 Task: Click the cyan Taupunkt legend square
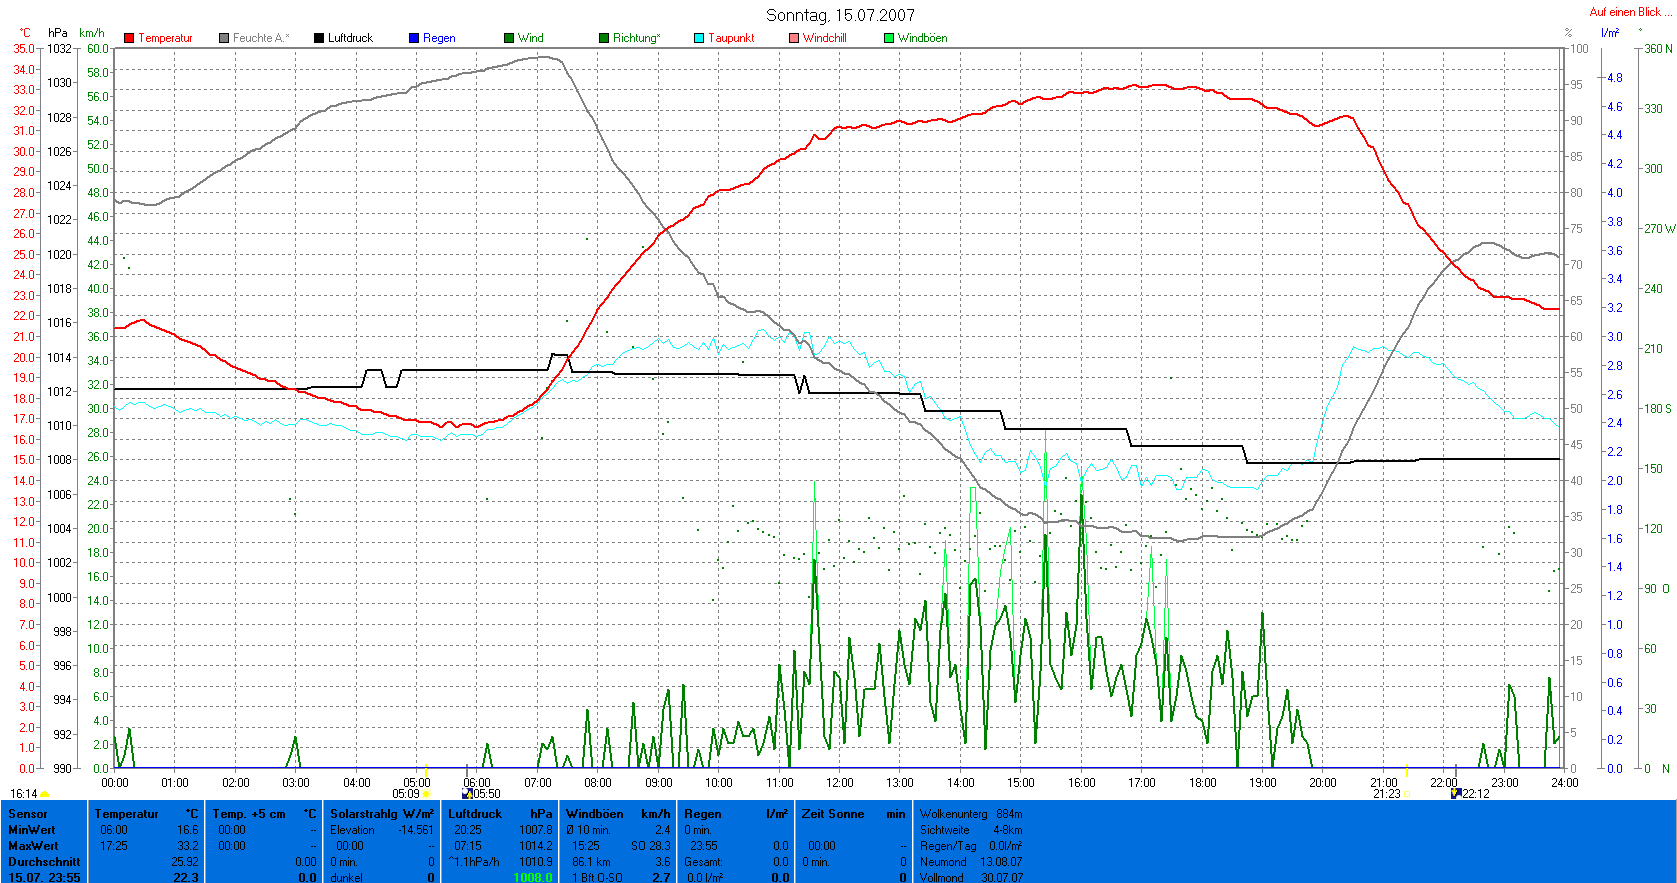click(699, 38)
